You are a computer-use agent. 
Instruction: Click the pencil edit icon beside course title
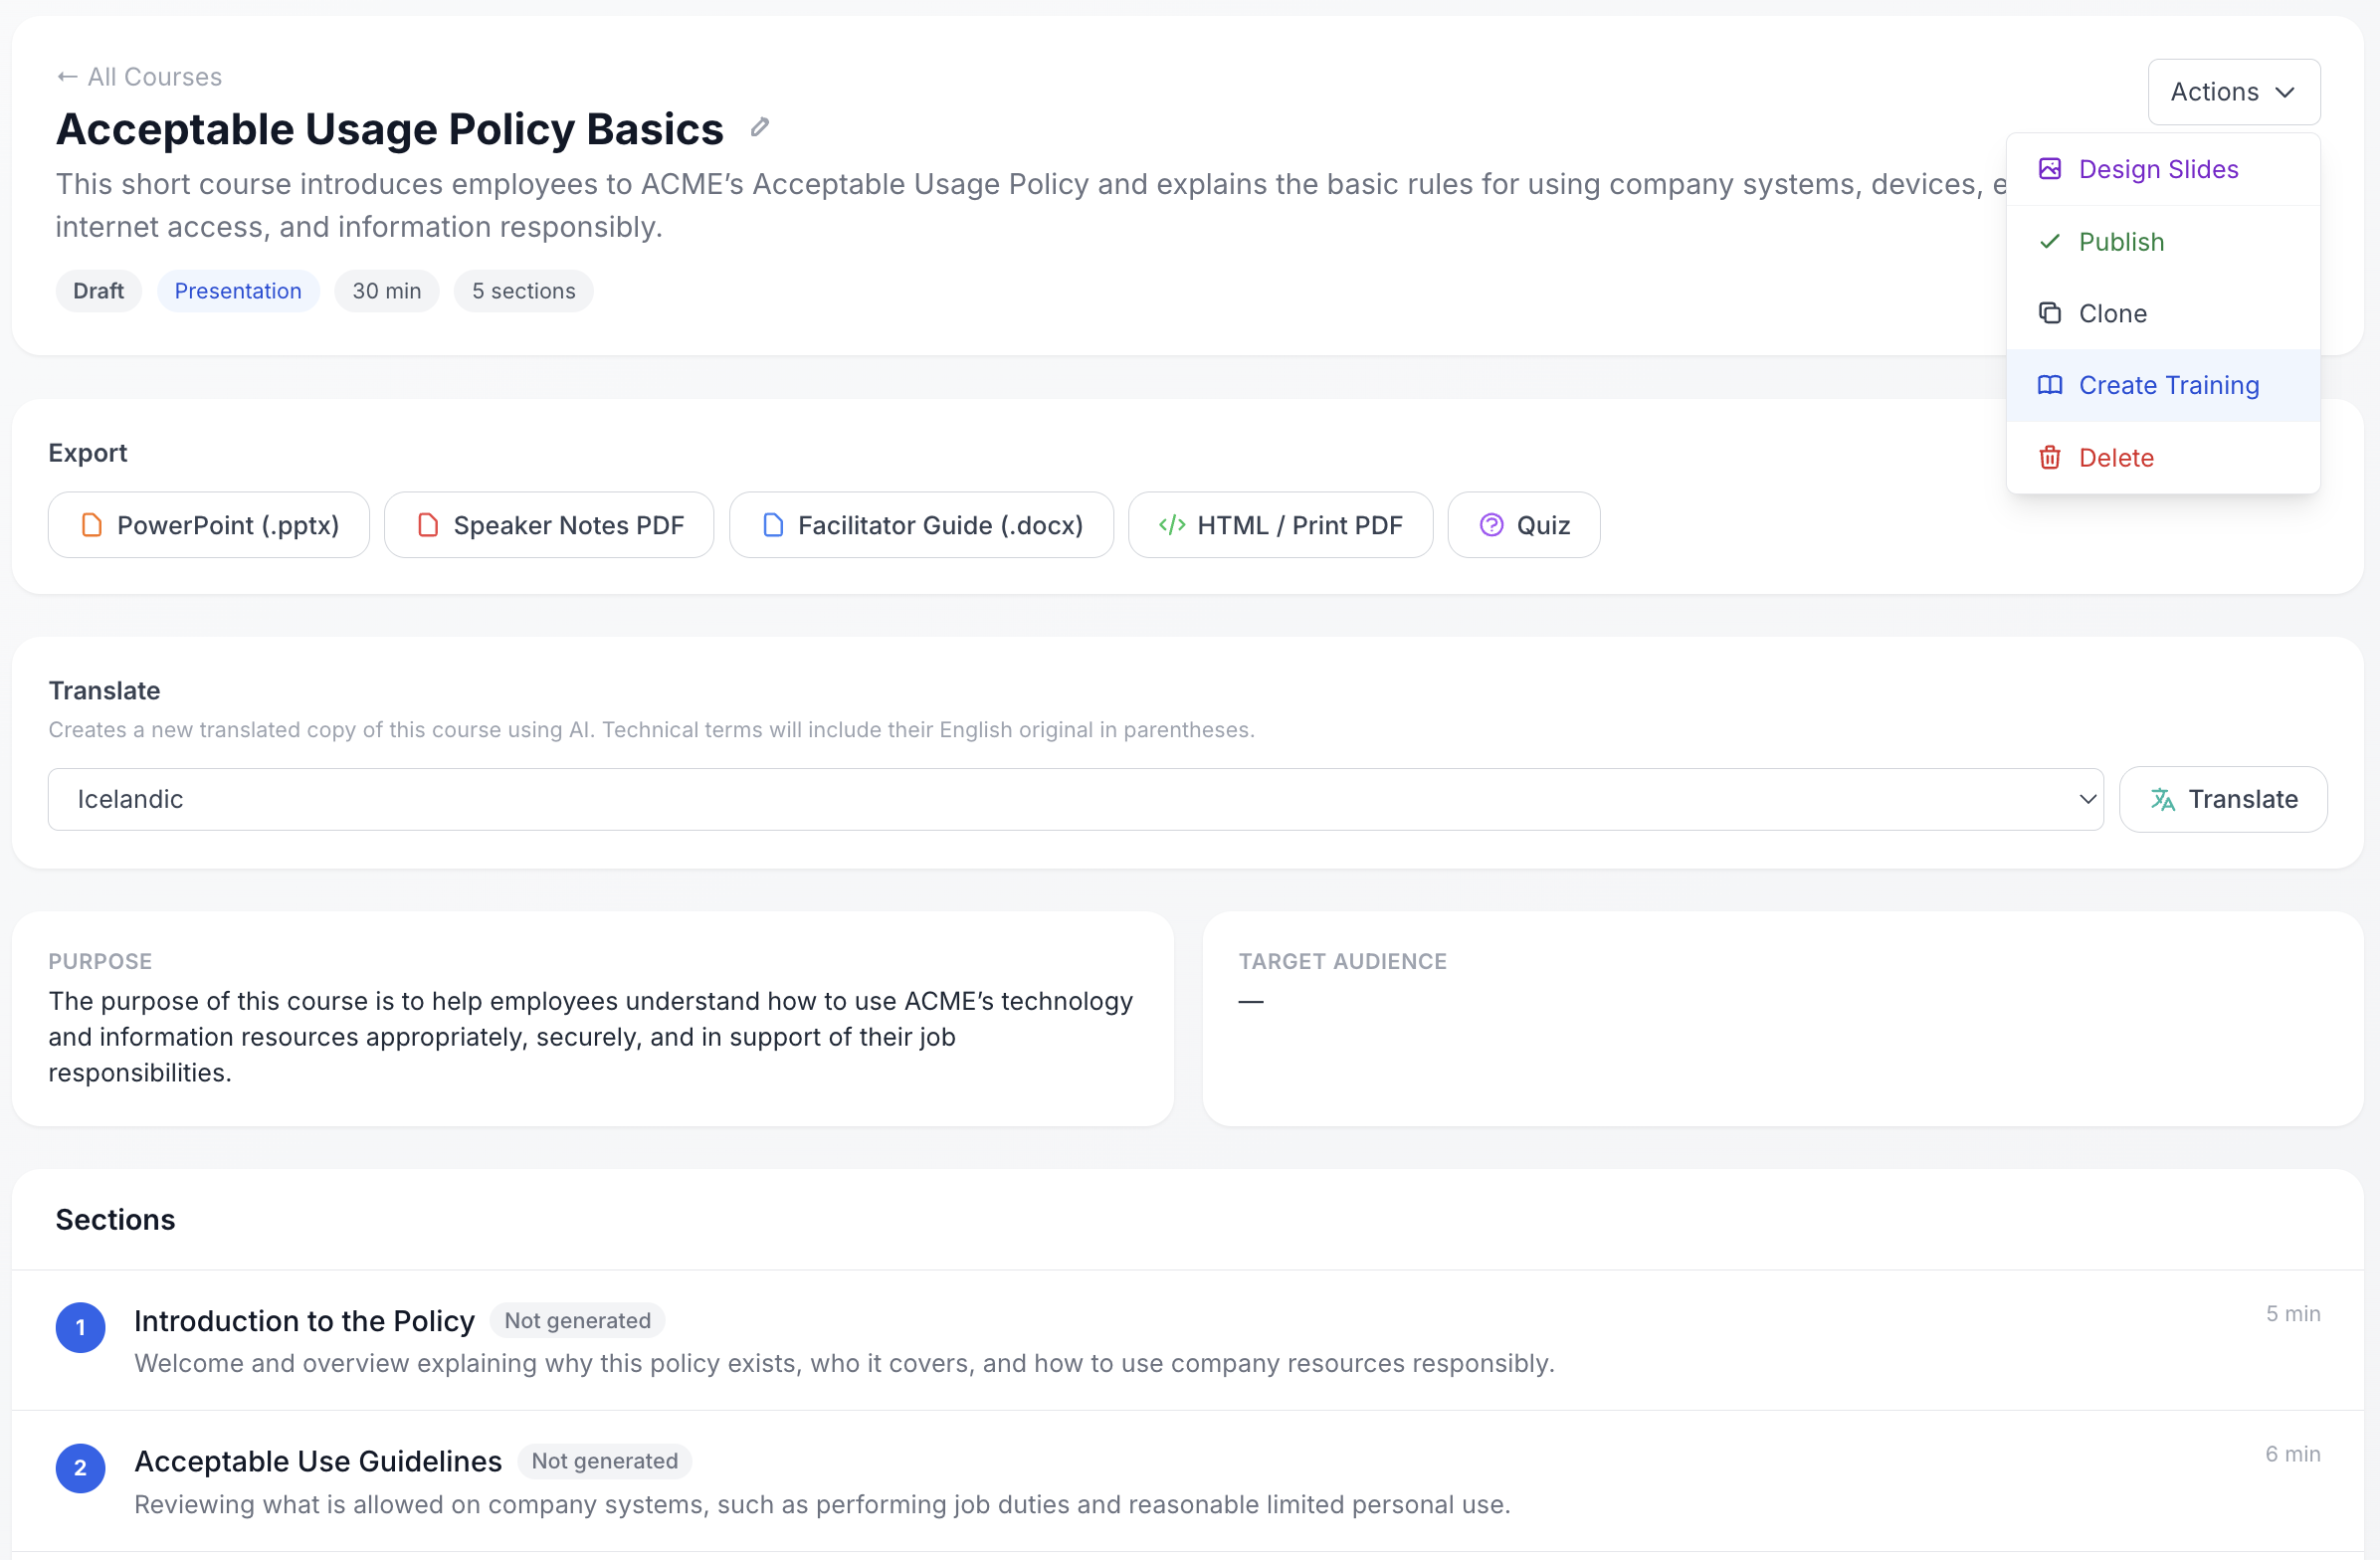click(760, 127)
